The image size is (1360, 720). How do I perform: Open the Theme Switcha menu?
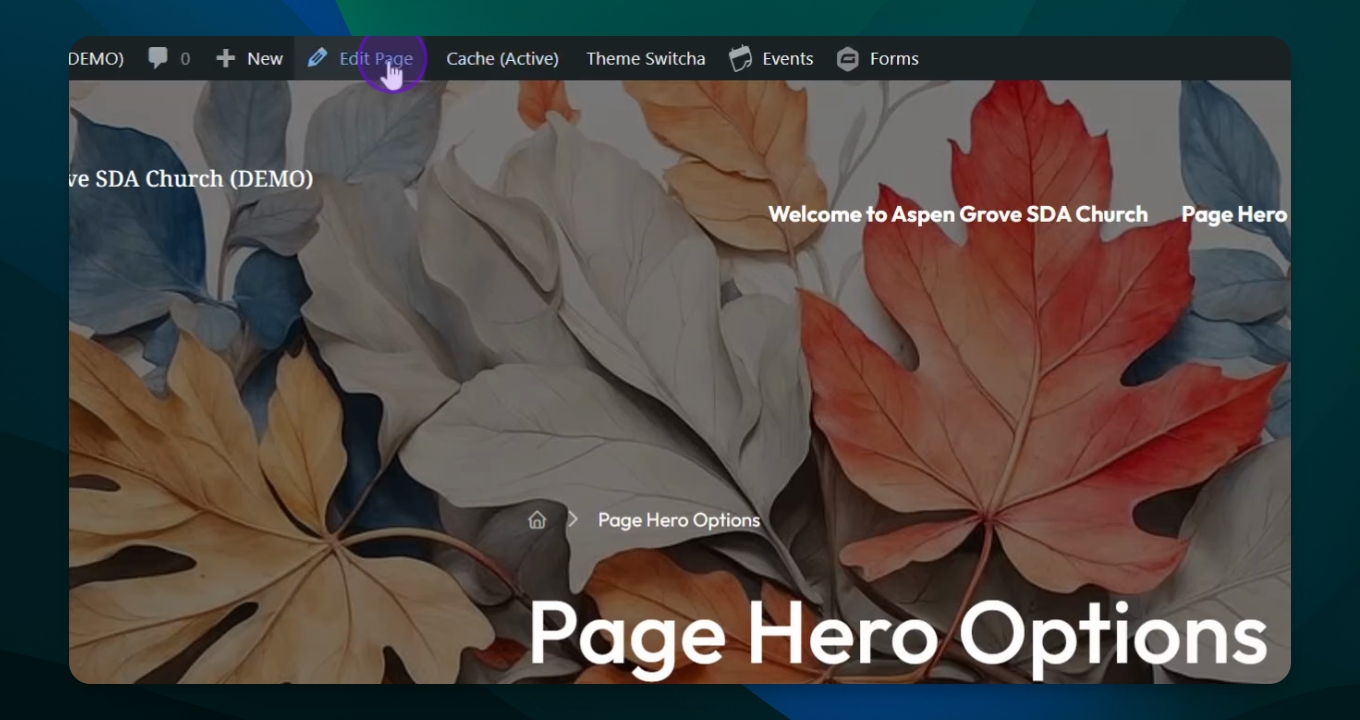pos(646,58)
